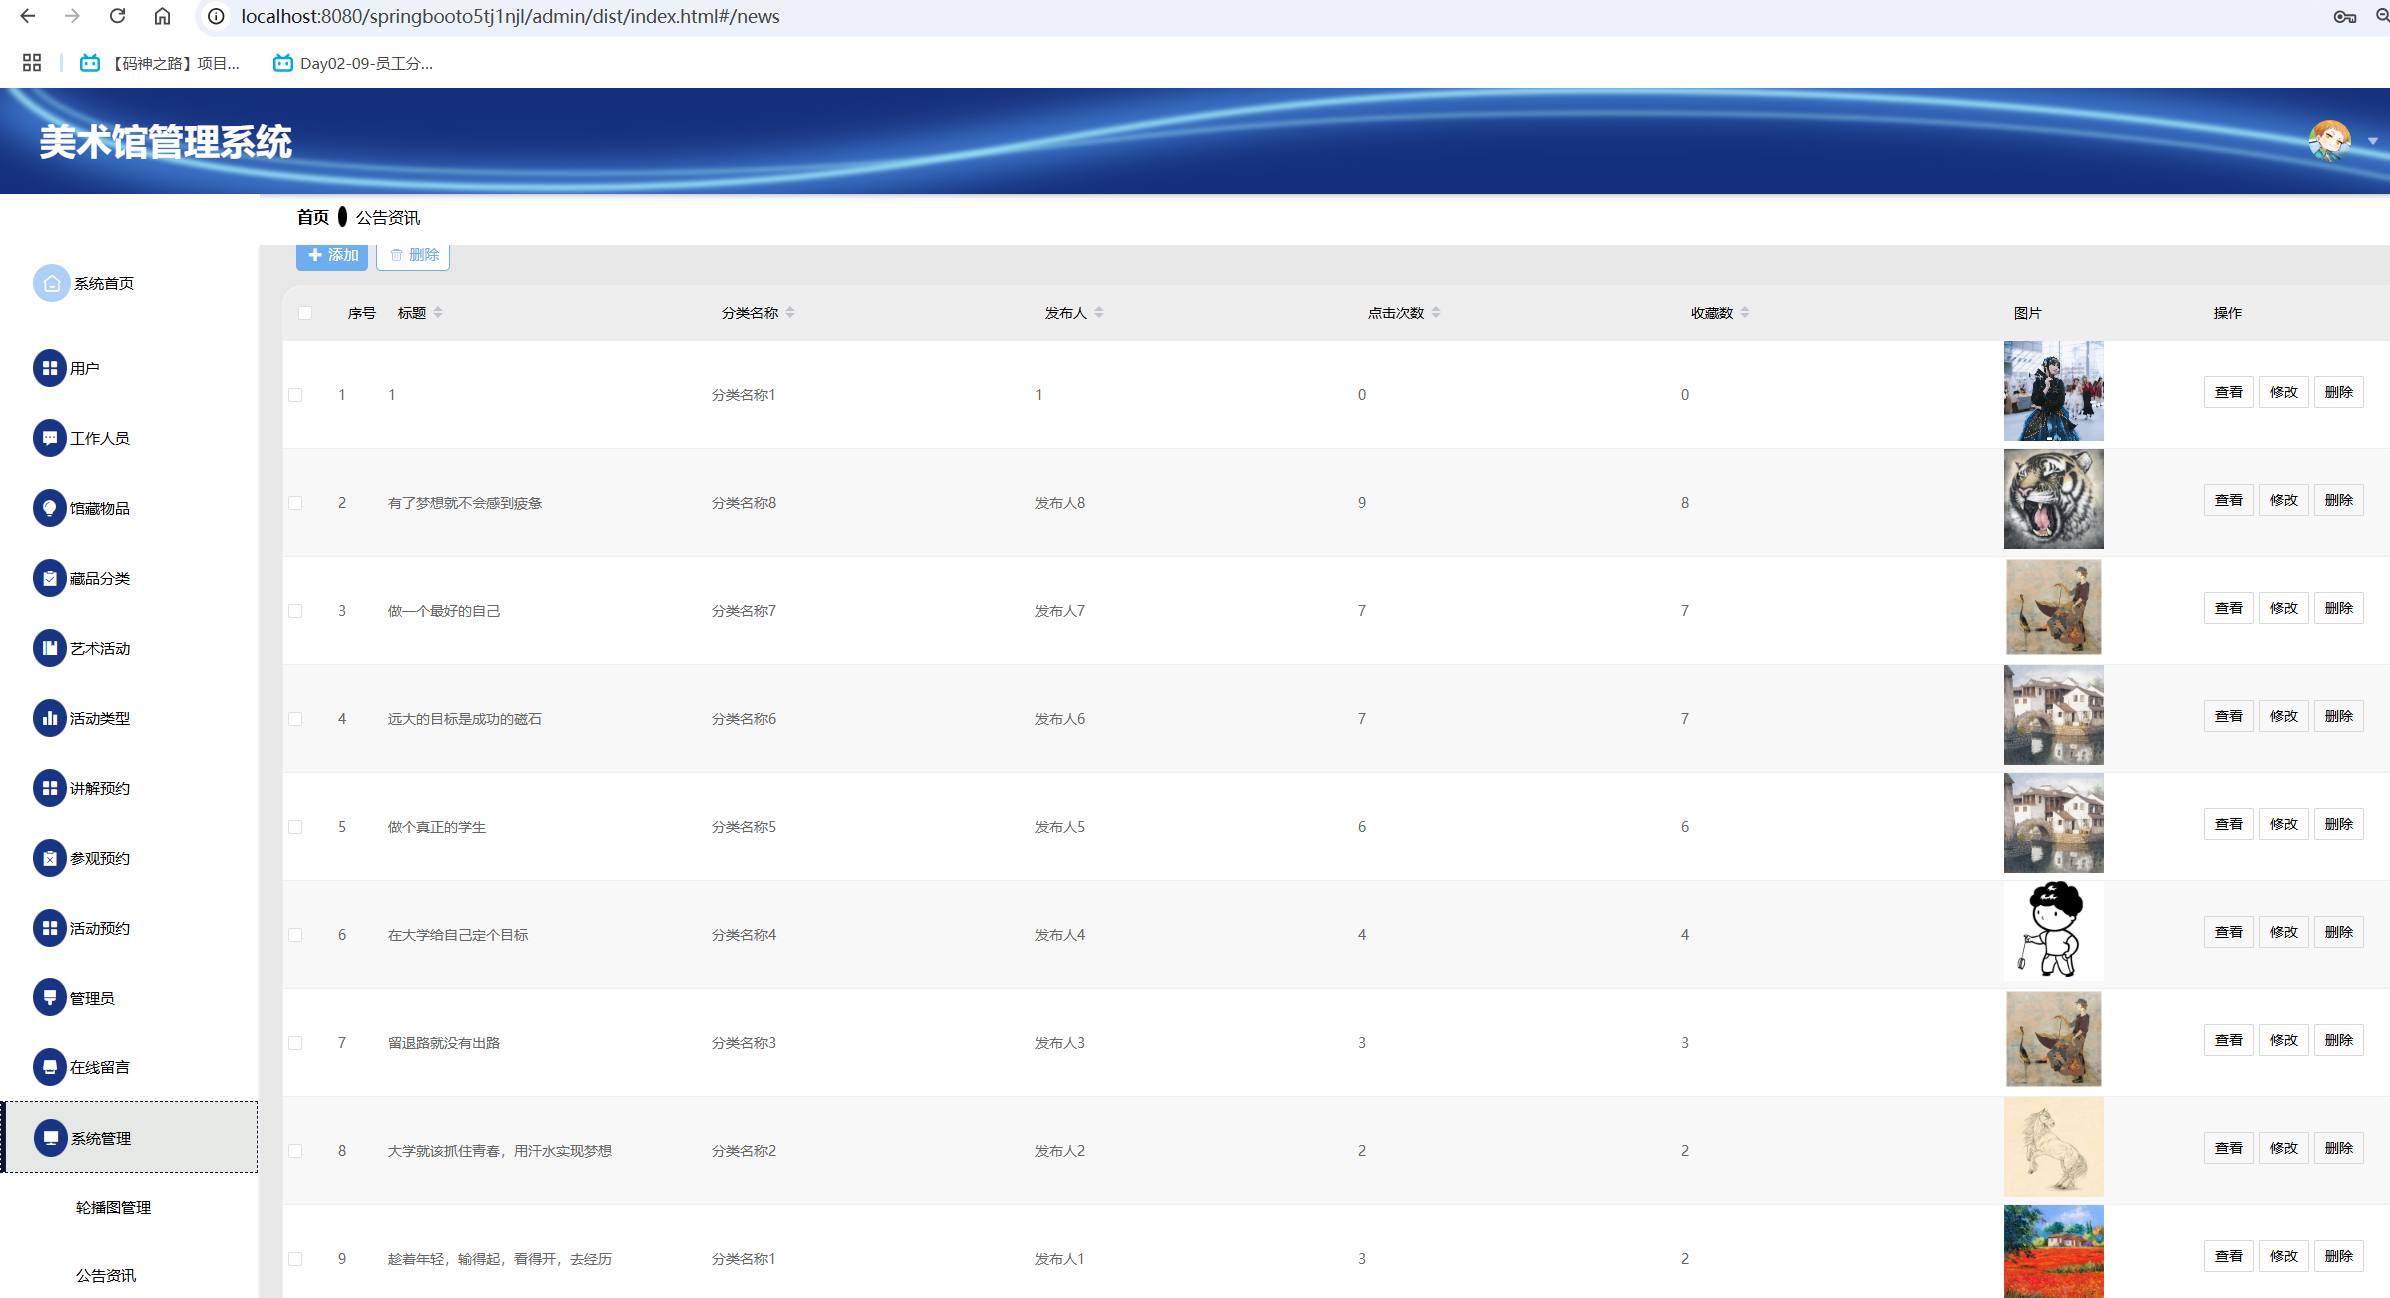The image size is (2390, 1298).
Task: Open the 参观预约 sidebar icon
Action: pyautogui.click(x=49, y=858)
